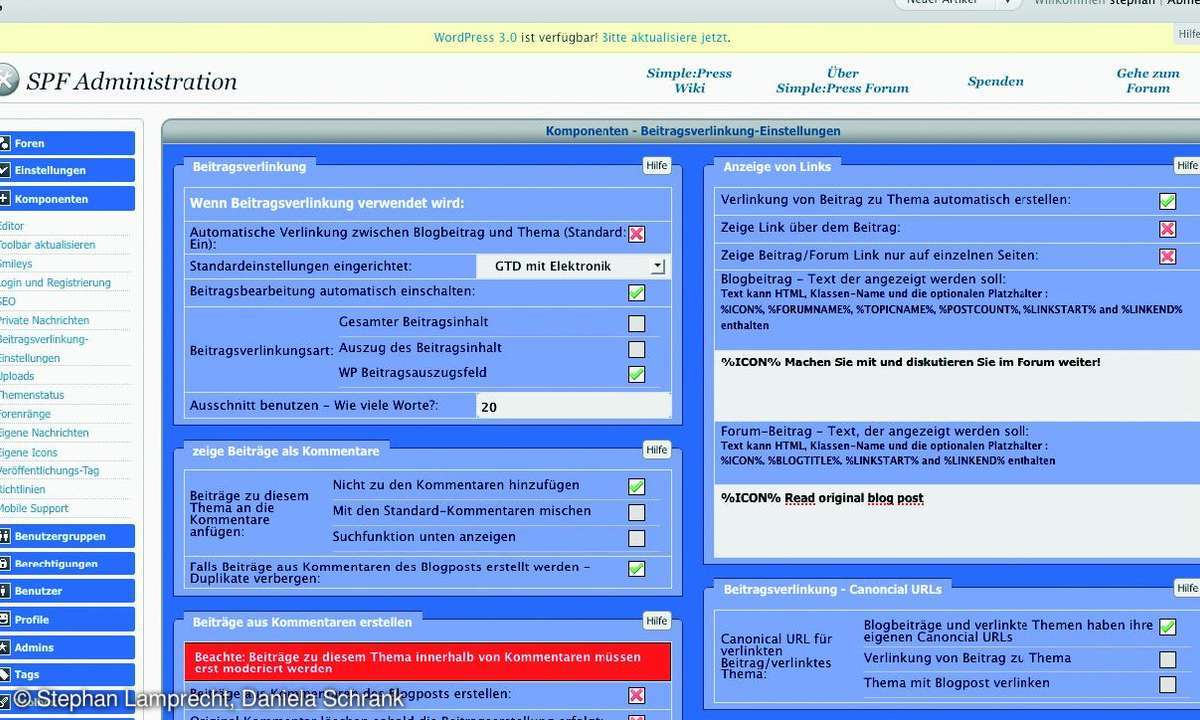The image size is (1200, 720).
Task: Toggle Verlinkung von Beitrag zu Thema automatisch erstellen
Action: 1167,201
